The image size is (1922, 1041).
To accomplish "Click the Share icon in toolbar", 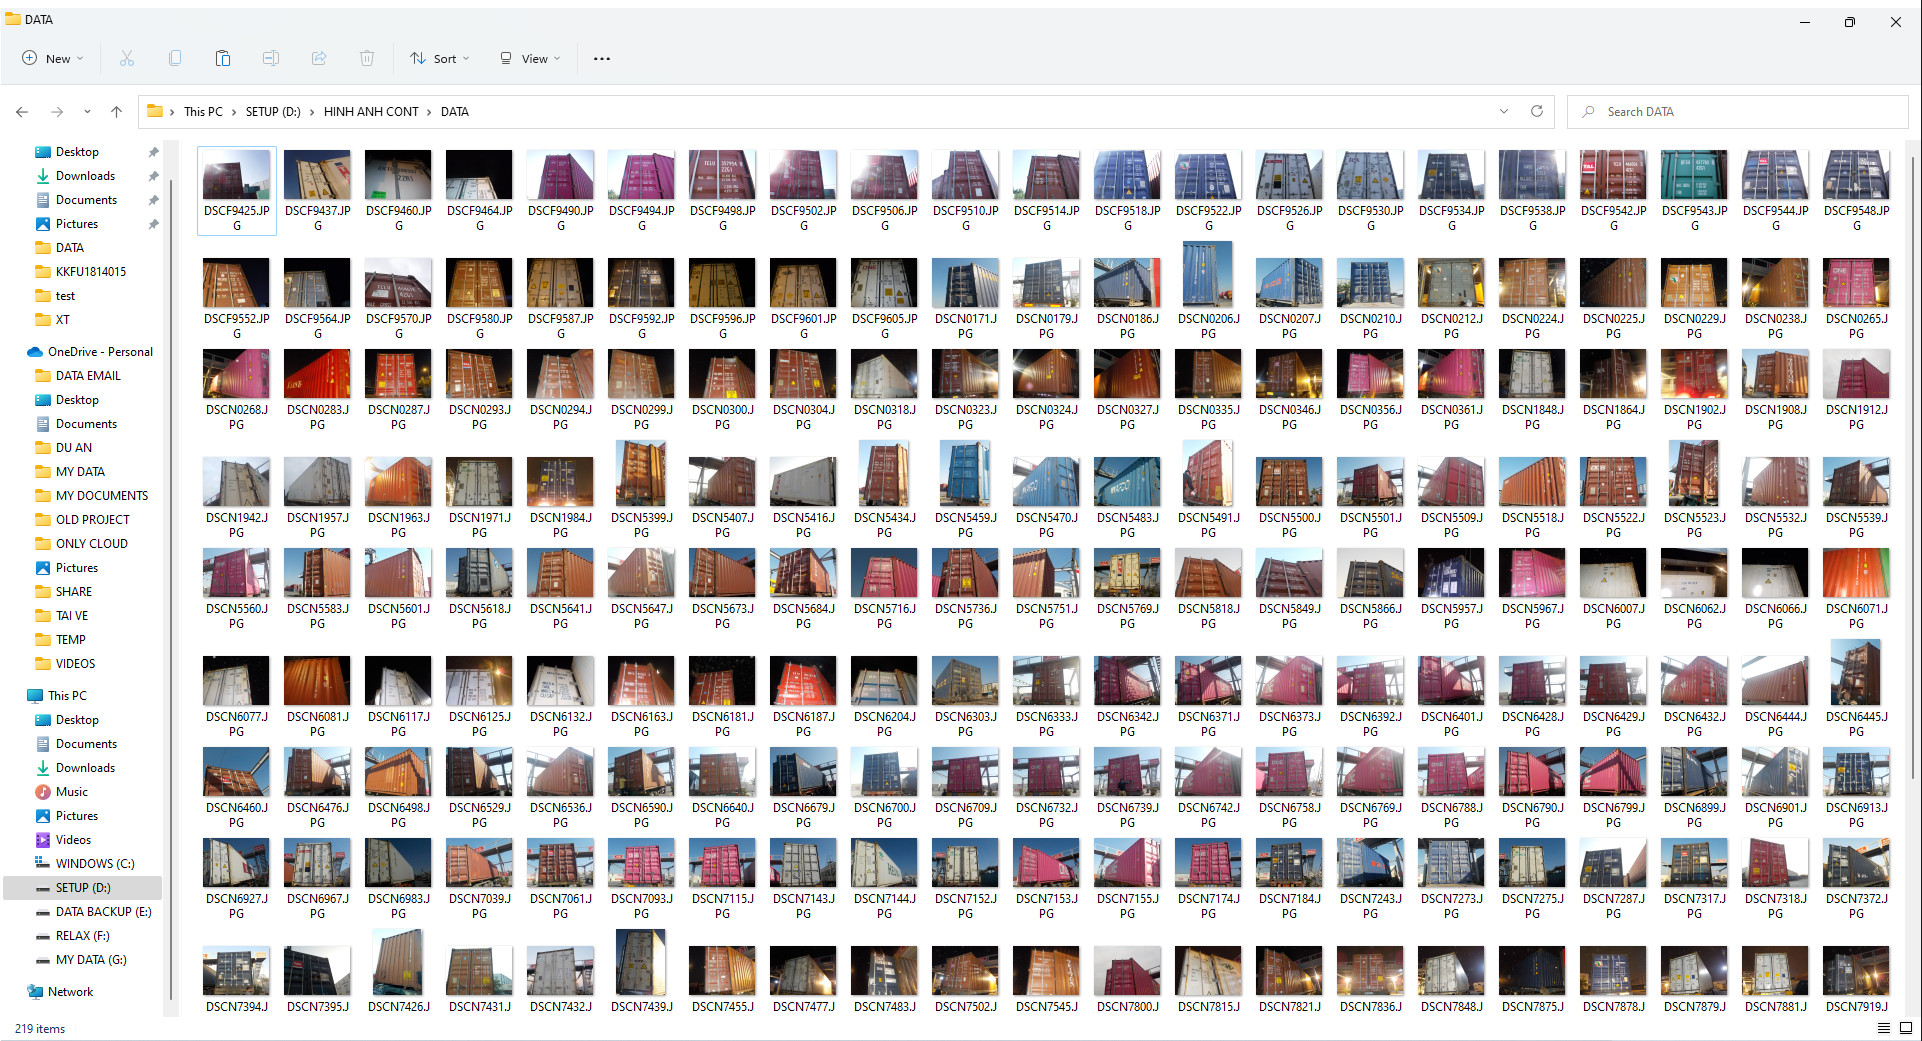I will pyautogui.click(x=319, y=59).
